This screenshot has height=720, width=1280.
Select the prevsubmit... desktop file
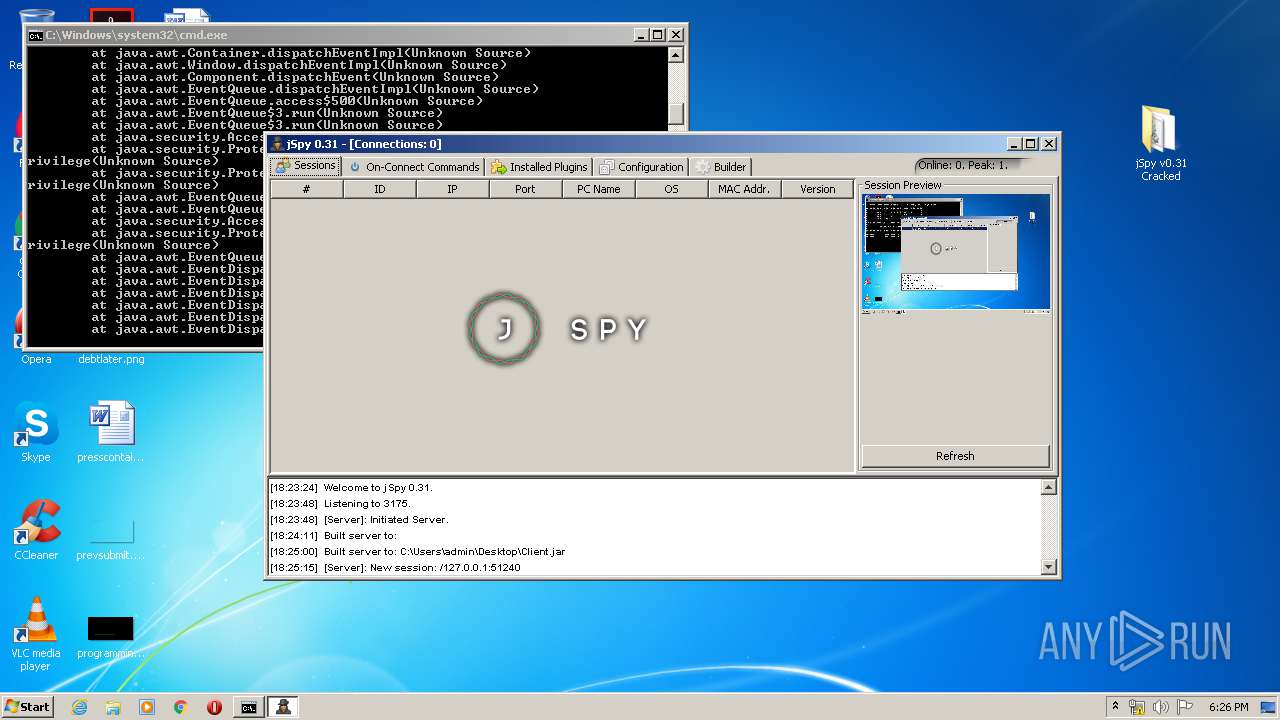click(110, 540)
